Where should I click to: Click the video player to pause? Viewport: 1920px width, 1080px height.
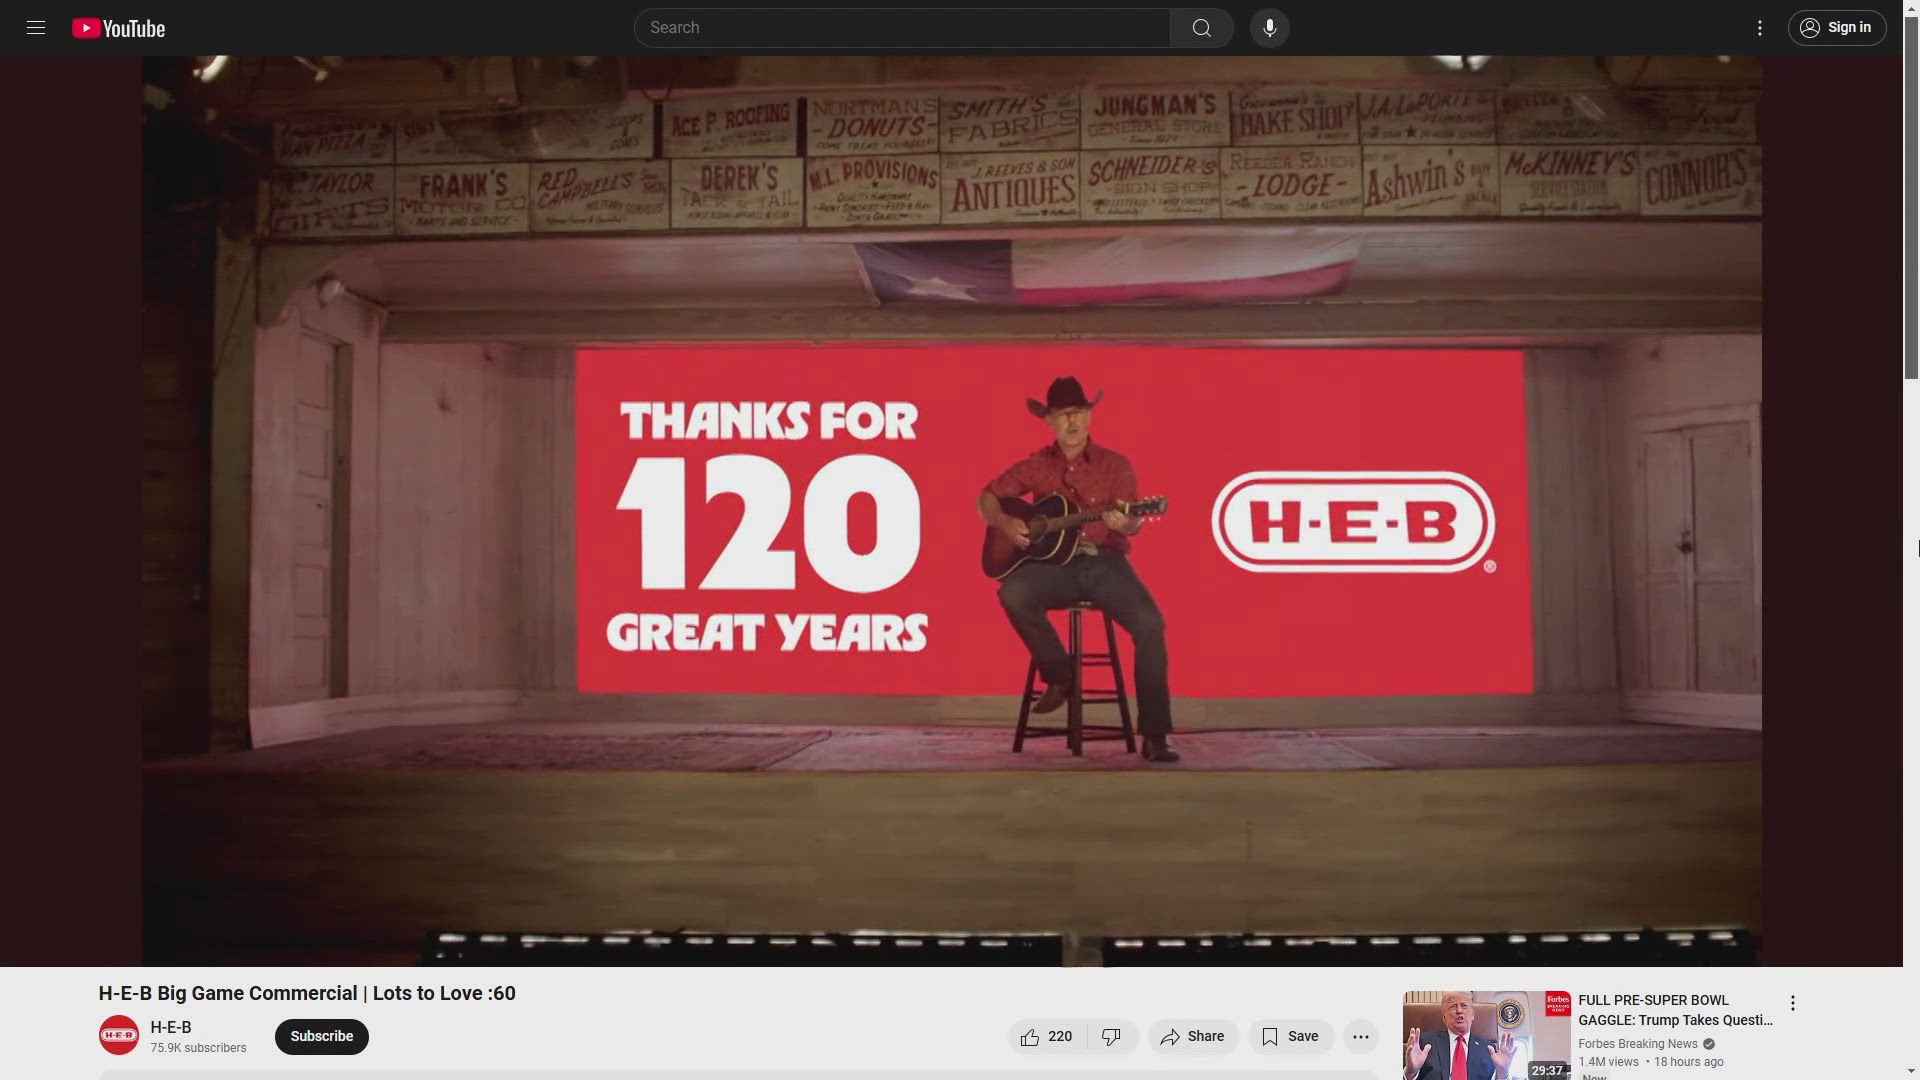[x=951, y=511]
